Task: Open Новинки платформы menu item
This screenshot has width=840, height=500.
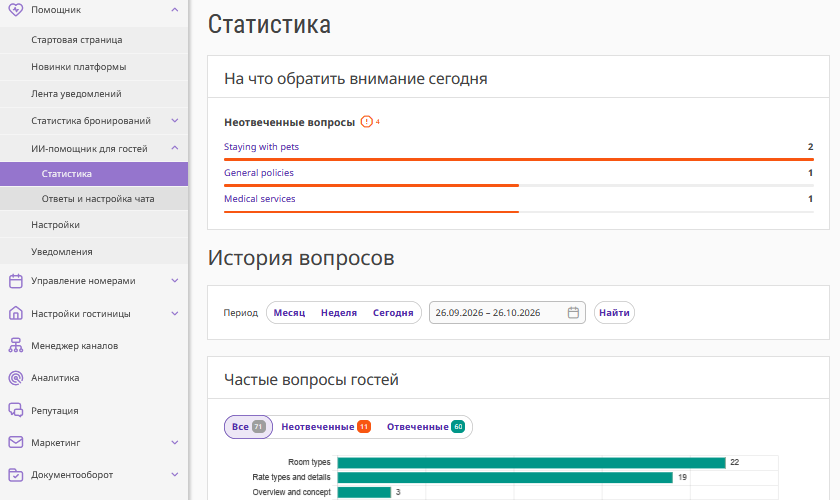Action: coord(94,67)
